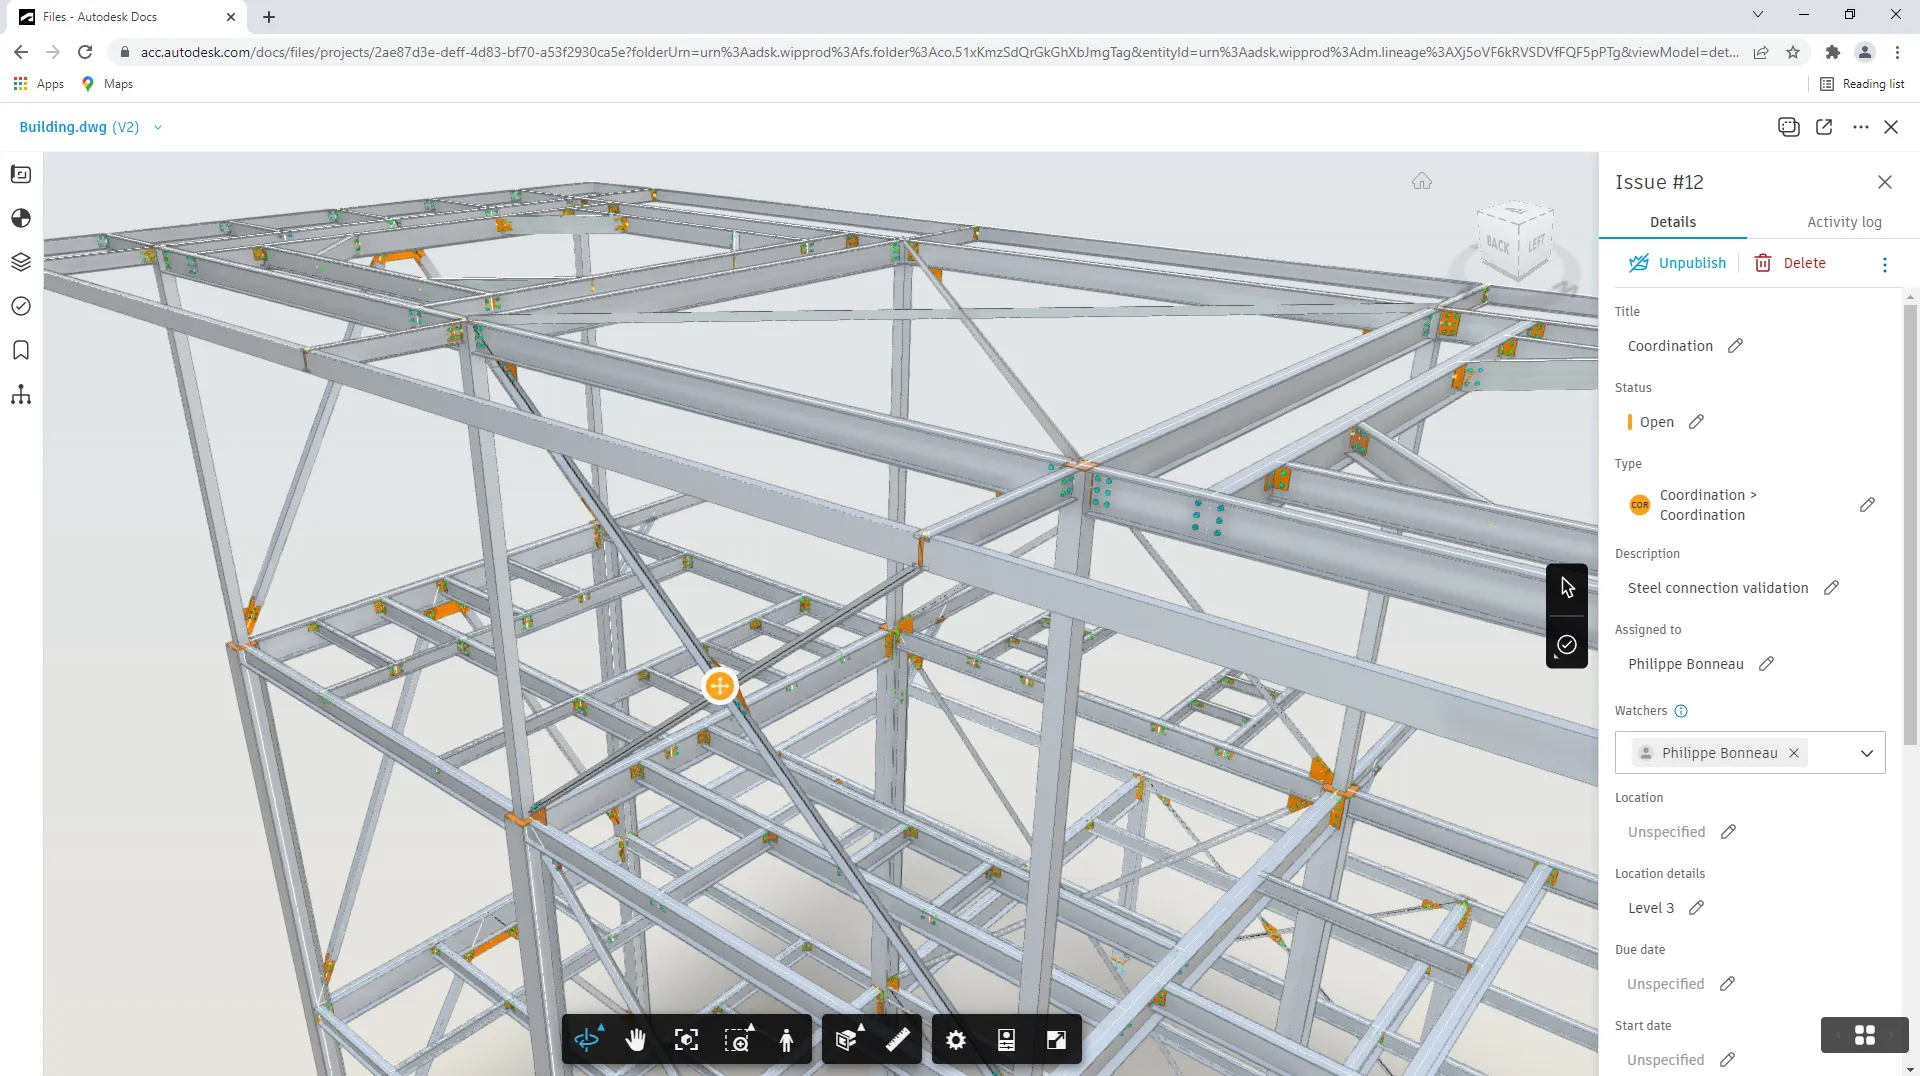Screen dimensions: 1920x1076
Task: Enter First Person mode
Action: coord(787,1039)
